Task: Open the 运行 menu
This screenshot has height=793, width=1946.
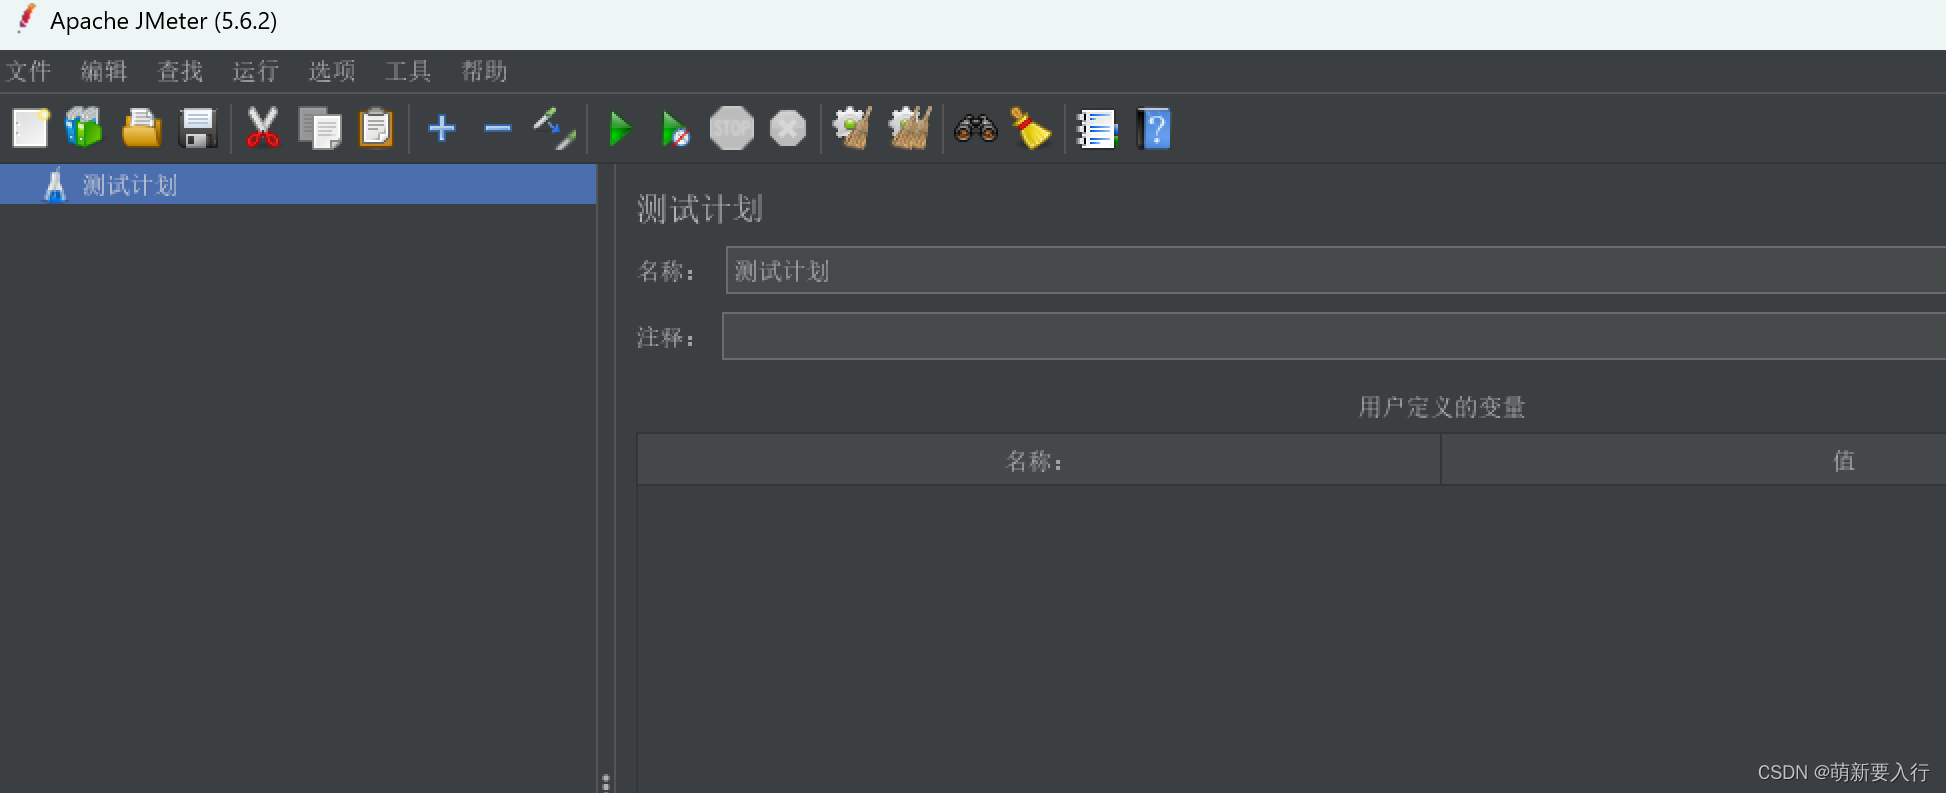Action: pos(256,71)
